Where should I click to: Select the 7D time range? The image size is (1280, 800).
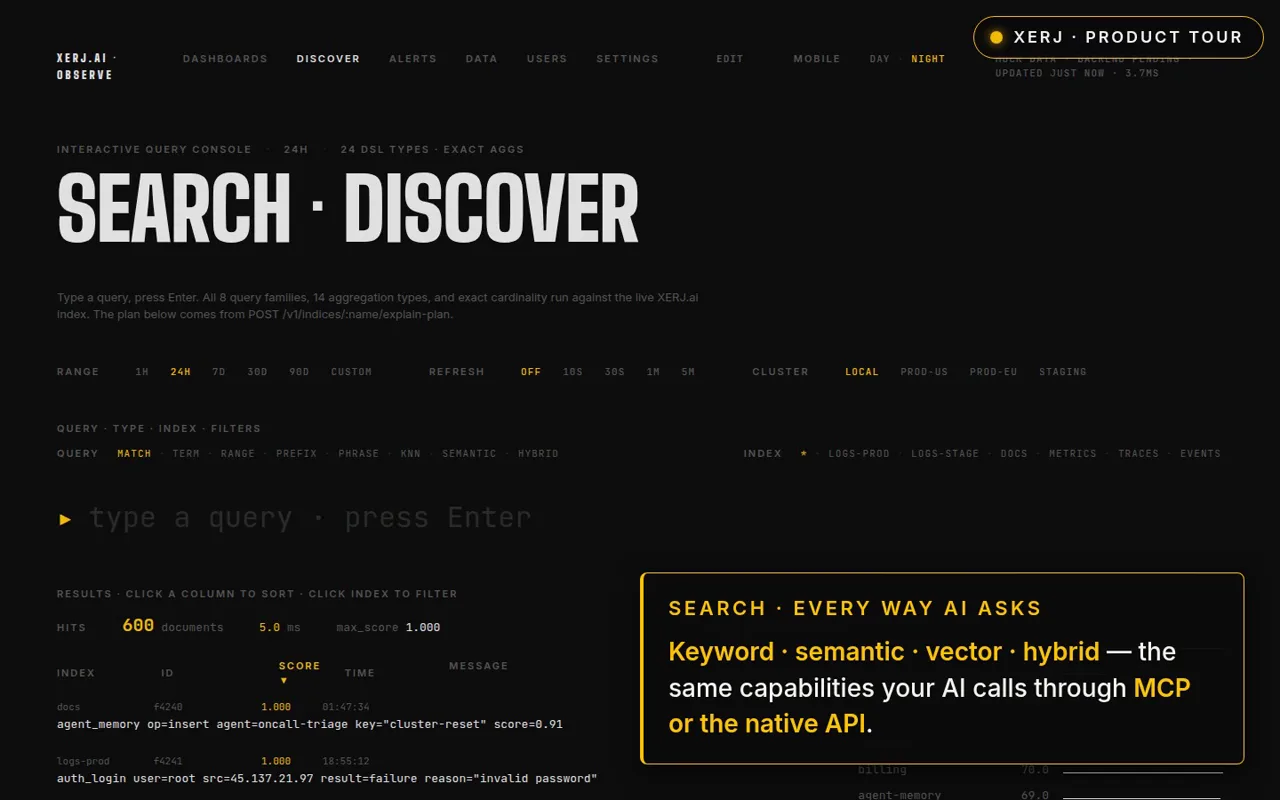click(219, 372)
